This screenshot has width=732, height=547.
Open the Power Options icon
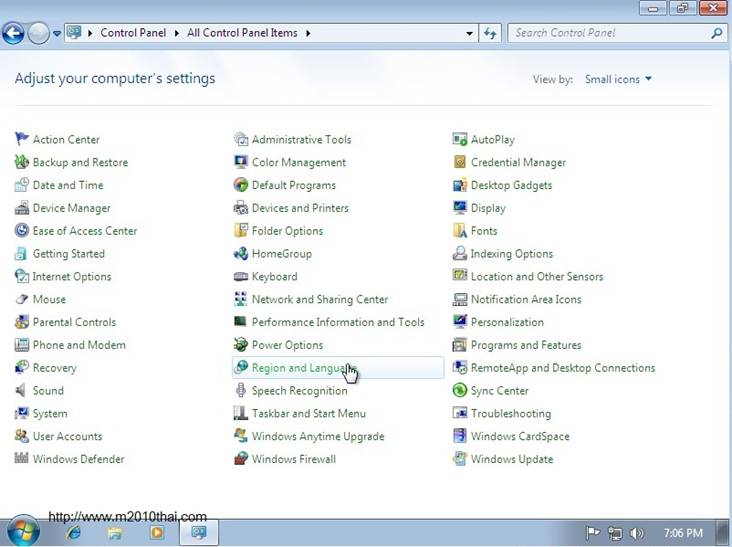coord(240,344)
